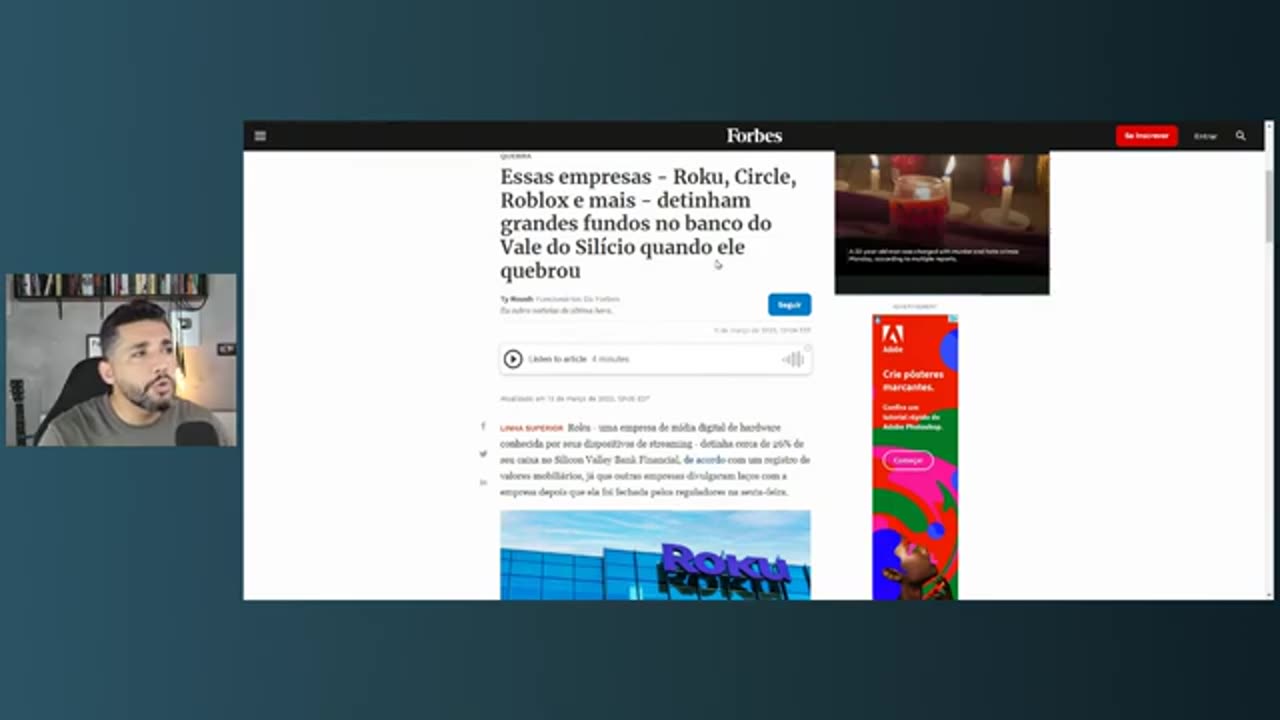Click the red Se Inscrever button
The image size is (1280, 720).
[1146, 136]
